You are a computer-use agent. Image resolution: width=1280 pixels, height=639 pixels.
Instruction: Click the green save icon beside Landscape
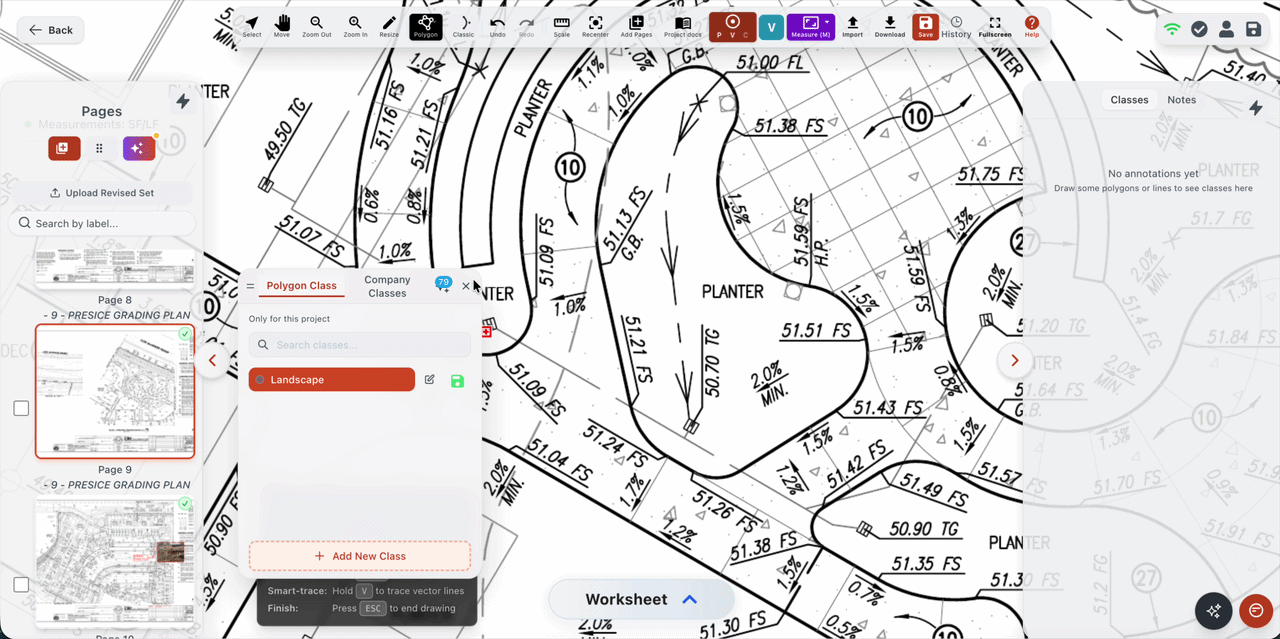coord(457,381)
